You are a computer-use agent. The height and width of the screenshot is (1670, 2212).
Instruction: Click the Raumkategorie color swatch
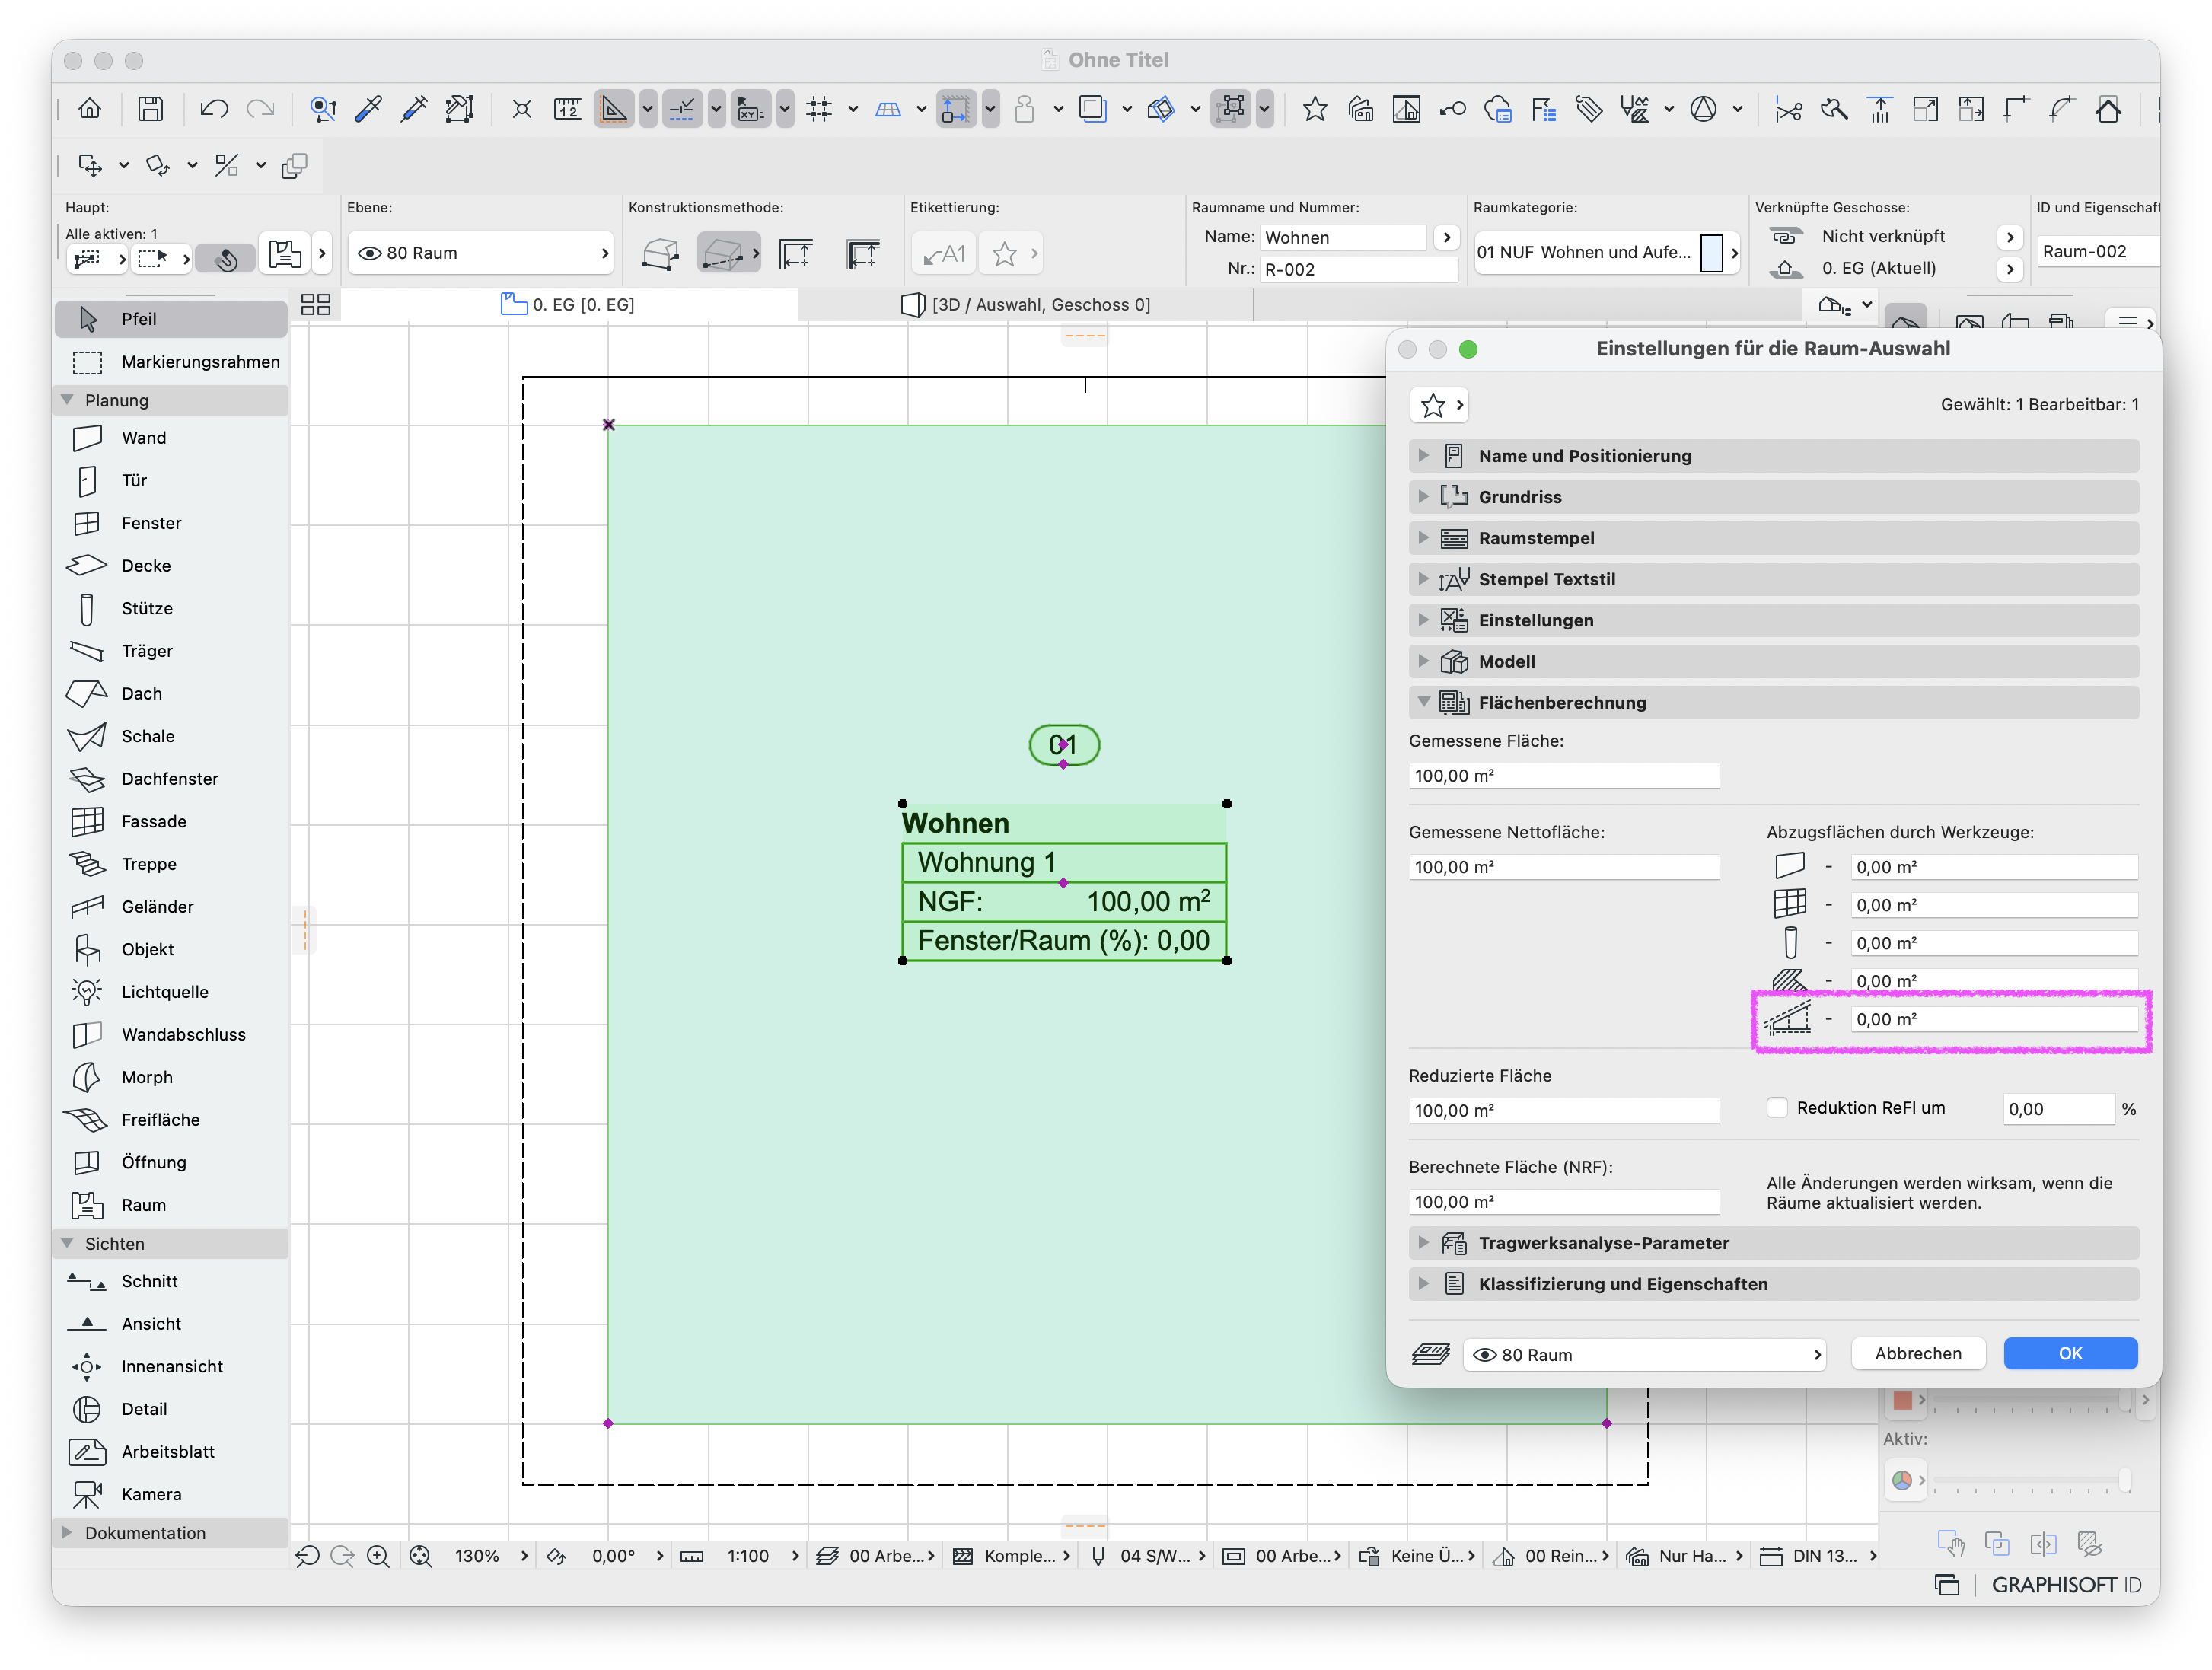click(1712, 253)
